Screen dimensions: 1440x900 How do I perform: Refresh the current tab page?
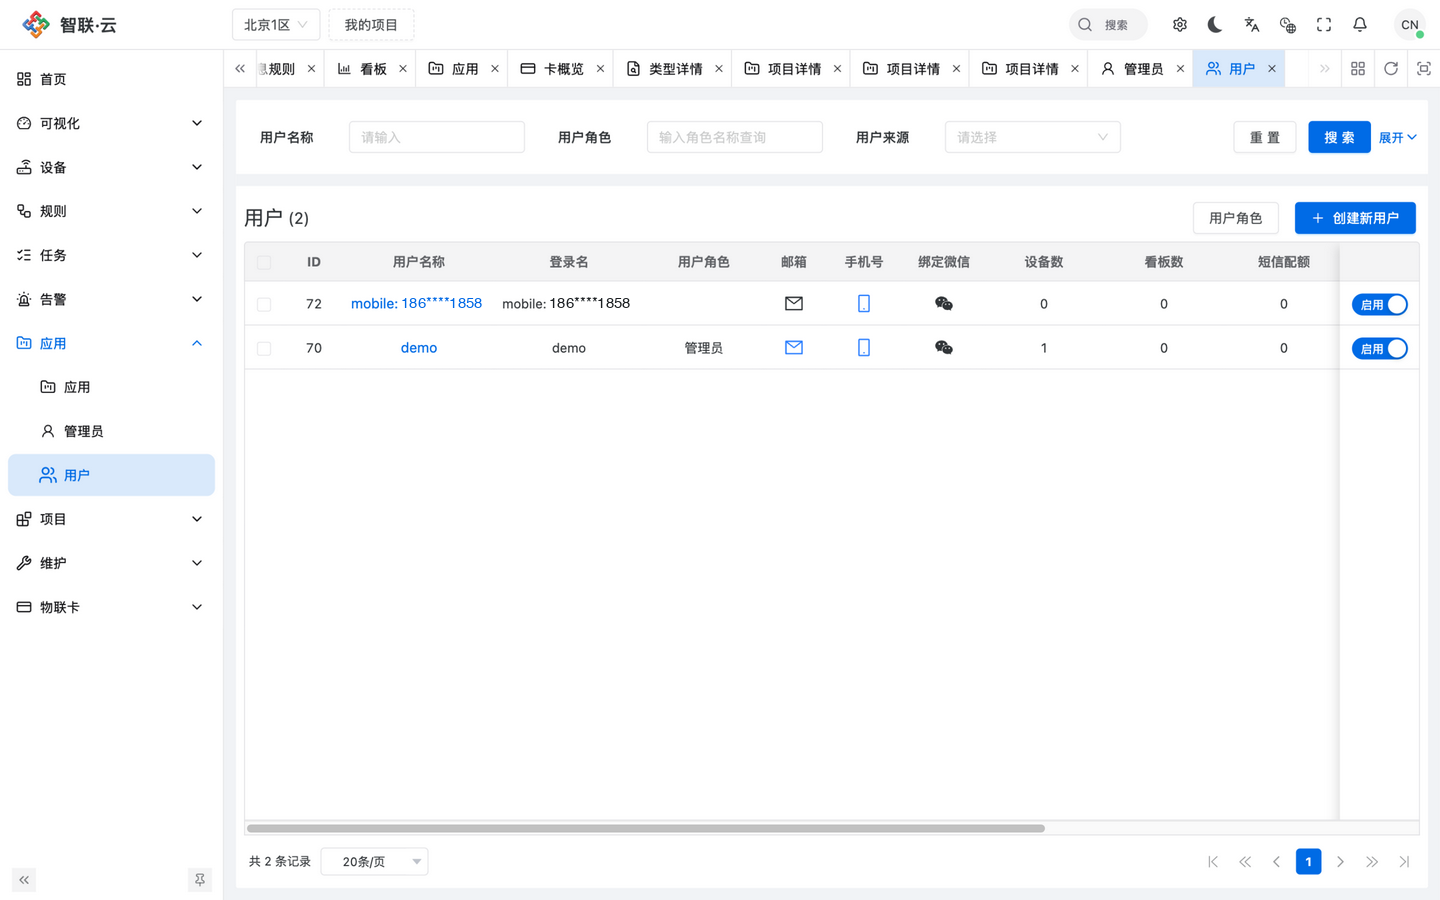1391,69
